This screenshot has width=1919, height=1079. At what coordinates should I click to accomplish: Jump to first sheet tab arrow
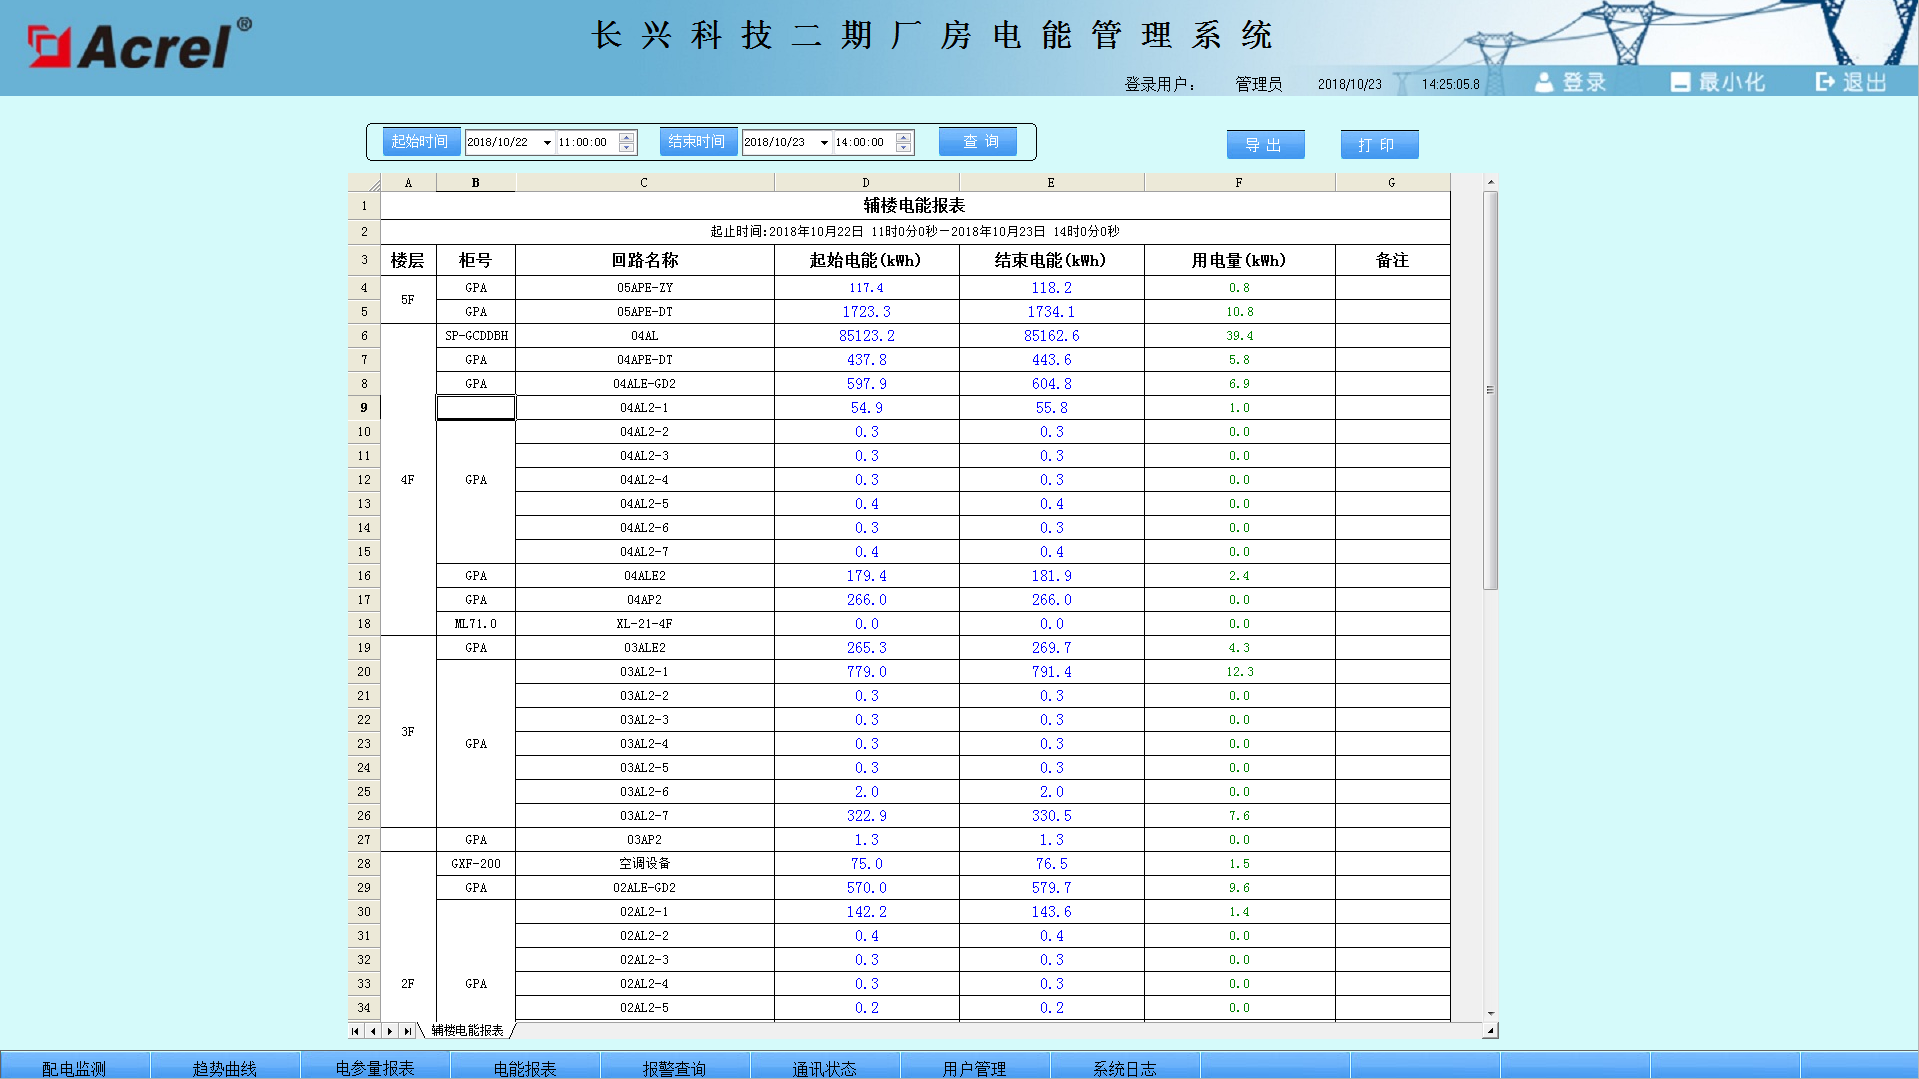point(355,1031)
